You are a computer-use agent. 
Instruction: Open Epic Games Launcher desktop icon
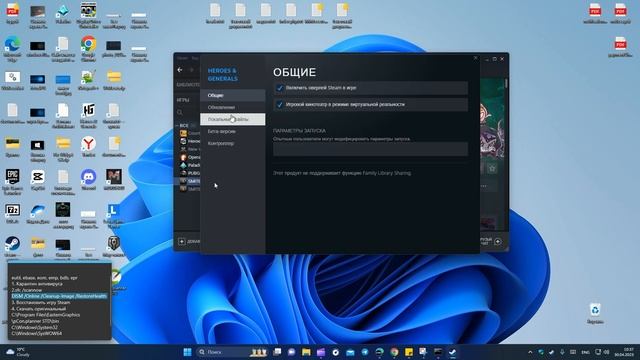tap(12, 181)
